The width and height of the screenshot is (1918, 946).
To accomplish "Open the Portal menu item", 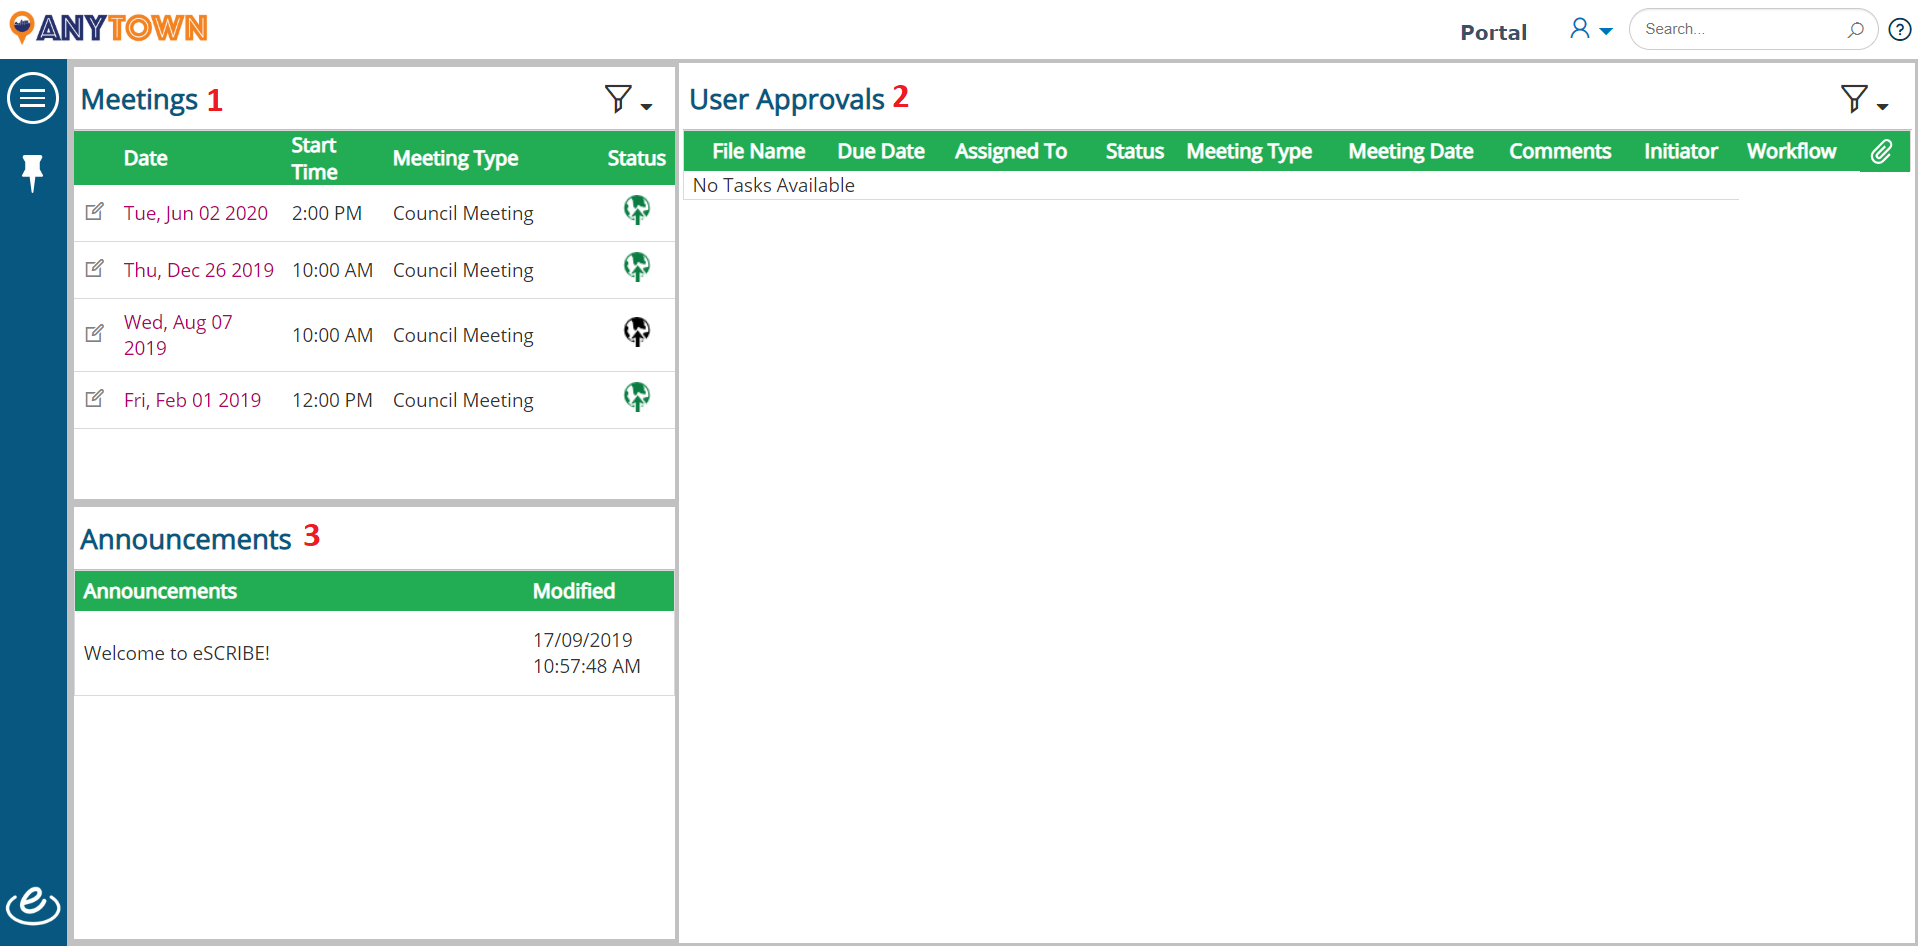I will point(1493,32).
